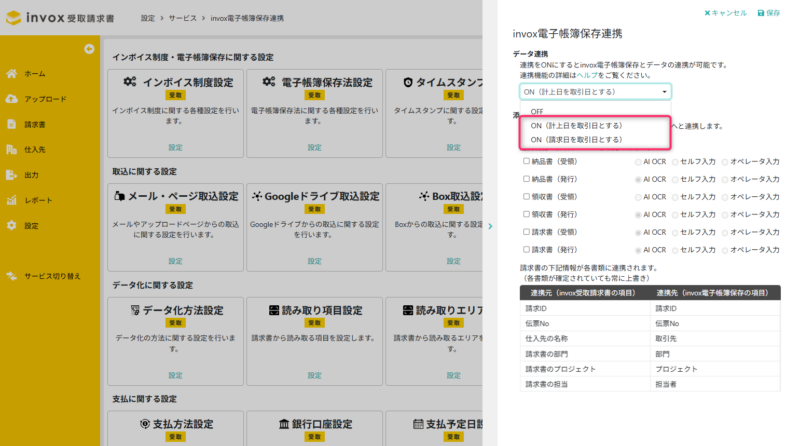Viewport: 800px width, 446px height.
Task: Check the 領収書（受領） checkbox
Action: coord(526,196)
